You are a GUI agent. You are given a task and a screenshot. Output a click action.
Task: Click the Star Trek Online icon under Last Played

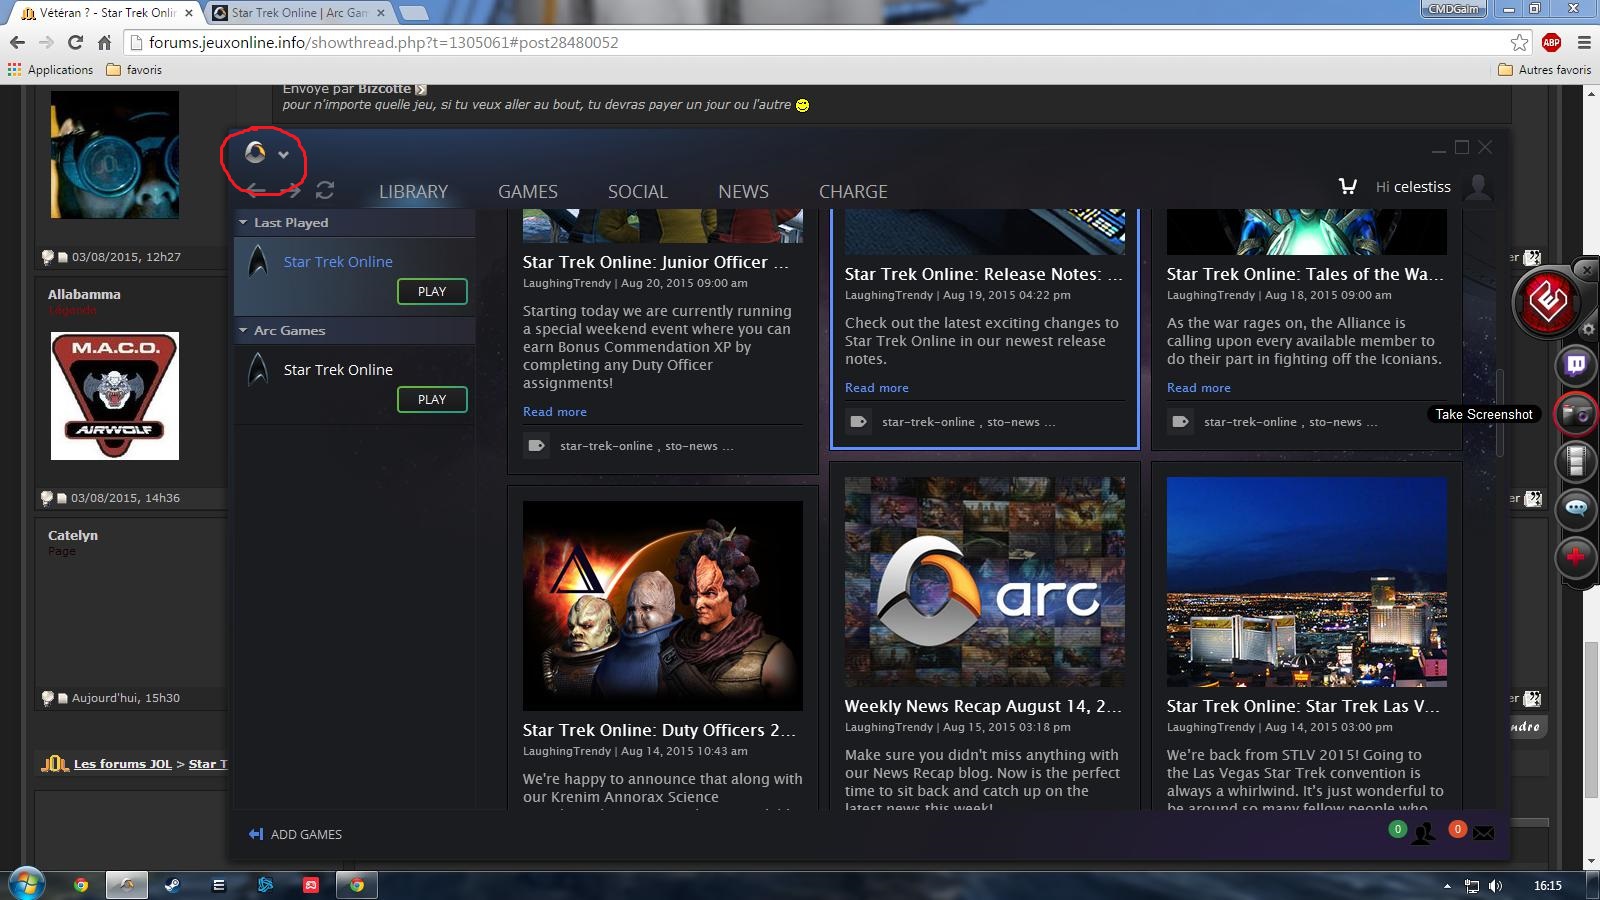point(258,261)
